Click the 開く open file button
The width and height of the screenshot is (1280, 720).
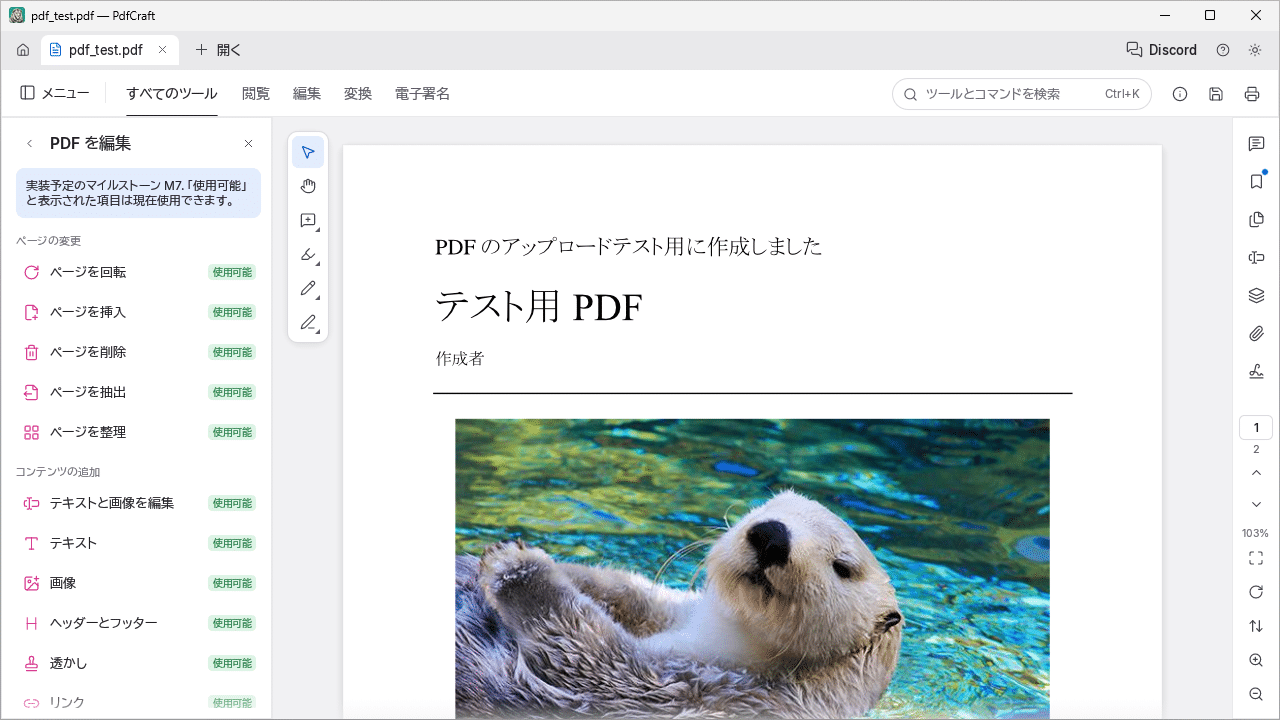click(x=218, y=50)
